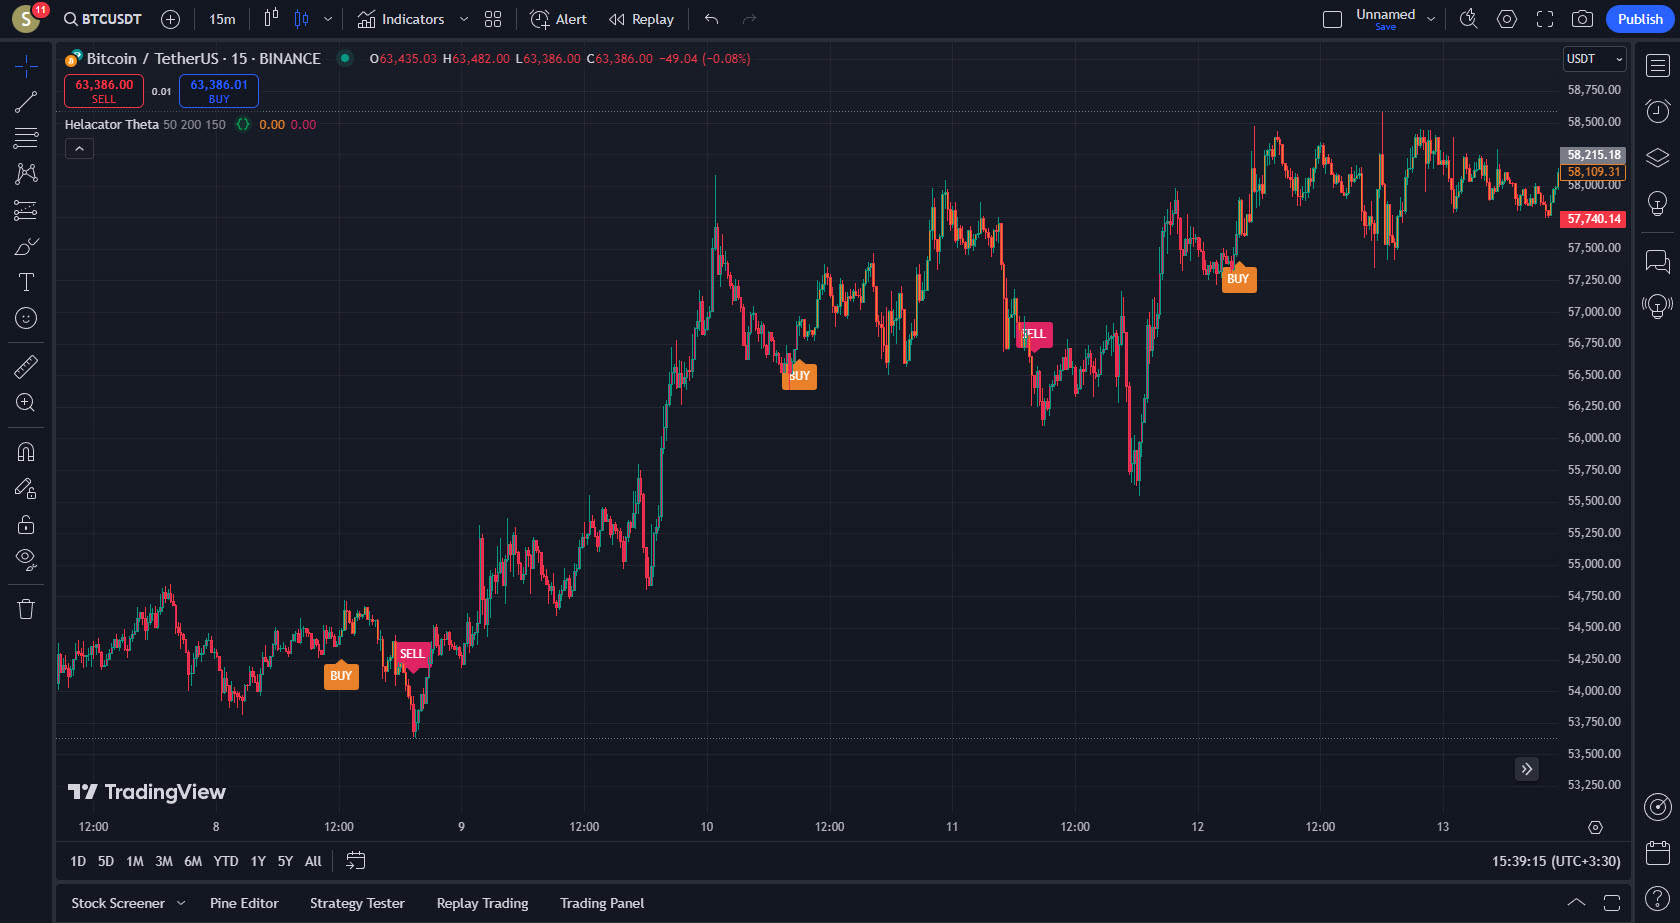Open indicator templates grid icon
This screenshot has width=1680, height=923.
[x=493, y=19]
